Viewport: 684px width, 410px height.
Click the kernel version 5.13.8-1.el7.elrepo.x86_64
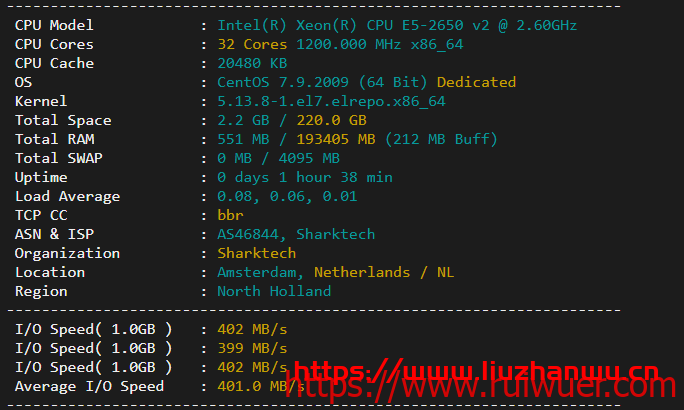pyautogui.click(x=331, y=101)
